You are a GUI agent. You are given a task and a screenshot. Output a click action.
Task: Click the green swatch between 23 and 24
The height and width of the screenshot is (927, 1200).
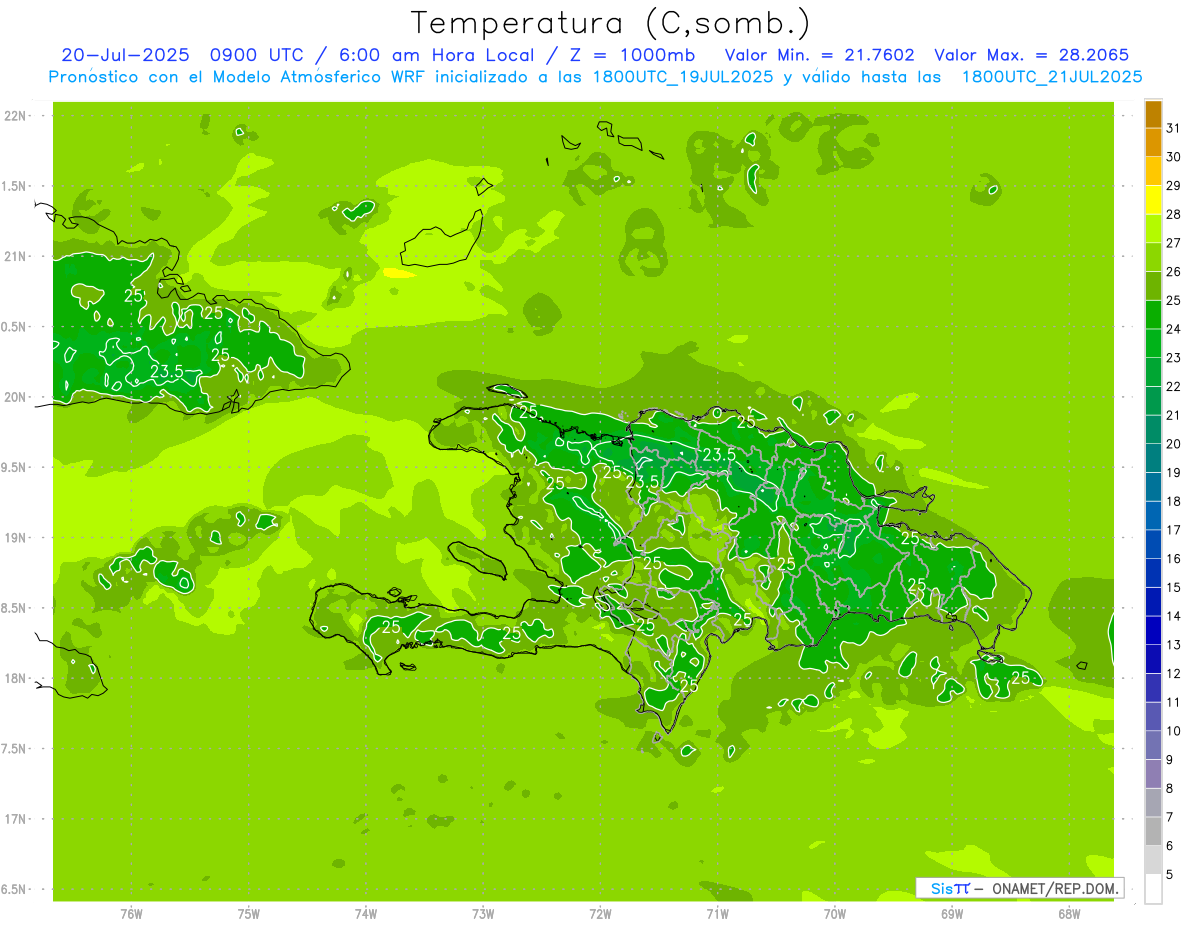(1153, 344)
